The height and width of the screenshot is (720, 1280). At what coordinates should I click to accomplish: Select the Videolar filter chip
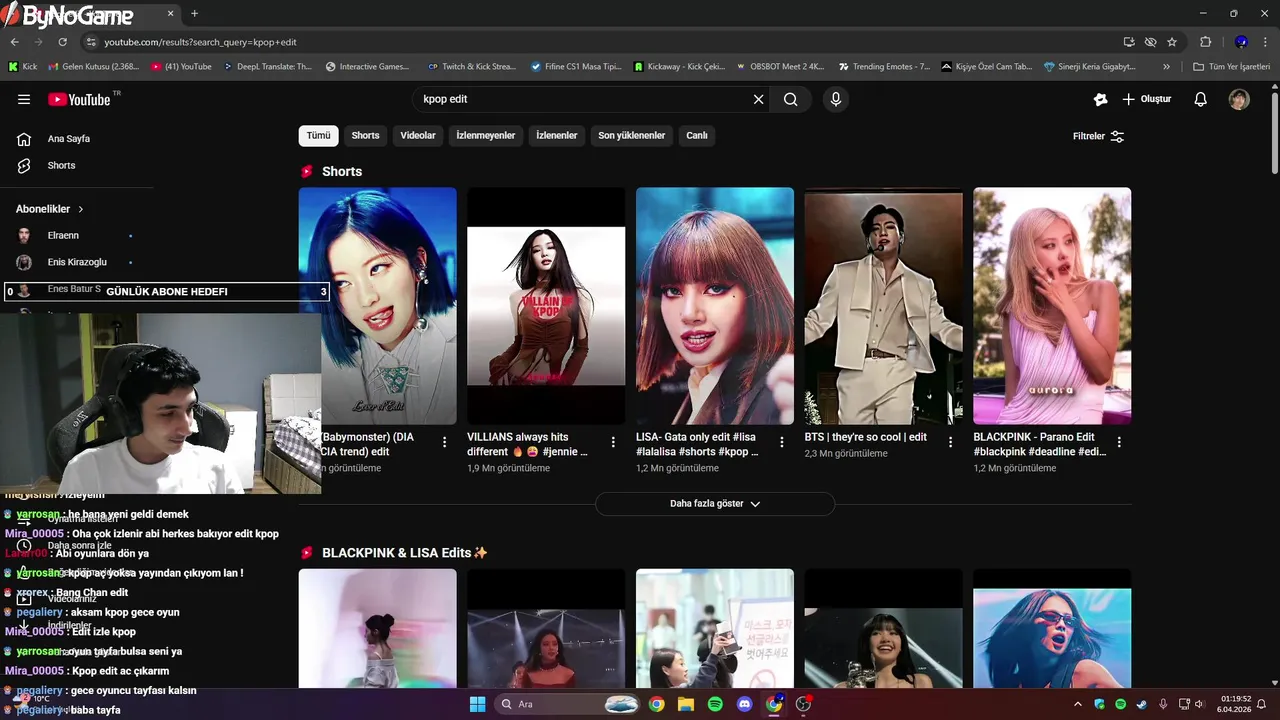[418, 136]
